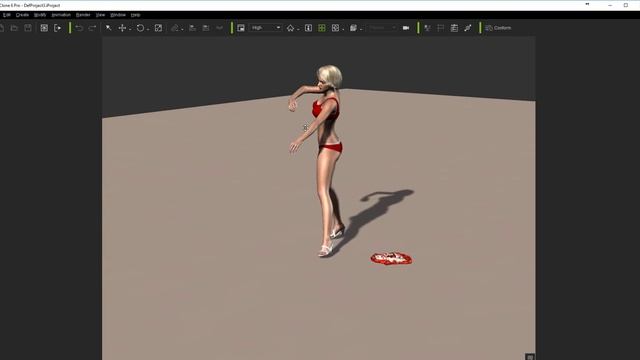640x360 pixels.
Task: Select the Move tool cross icon
Action: point(122,28)
